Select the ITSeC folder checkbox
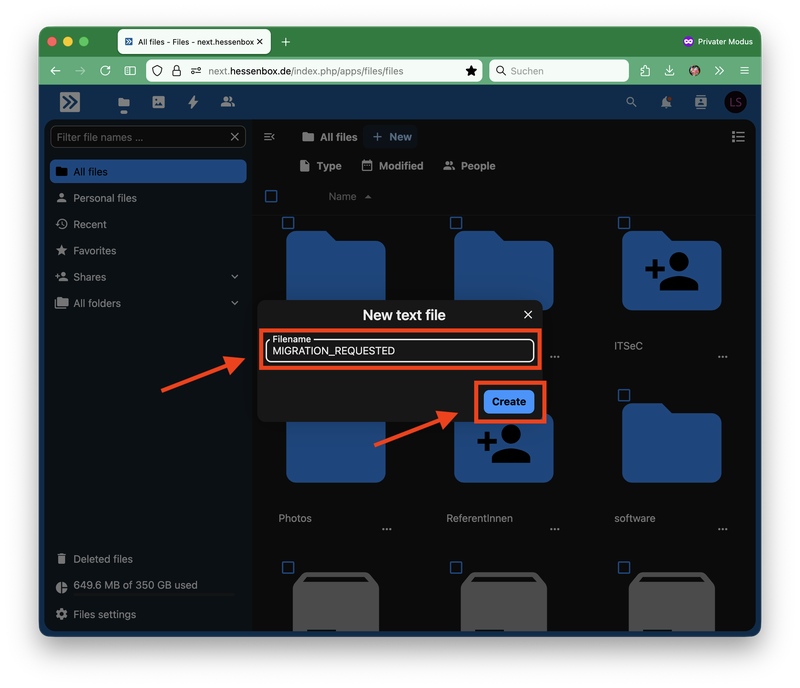Viewport: 800px width, 688px height. pos(623,223)
